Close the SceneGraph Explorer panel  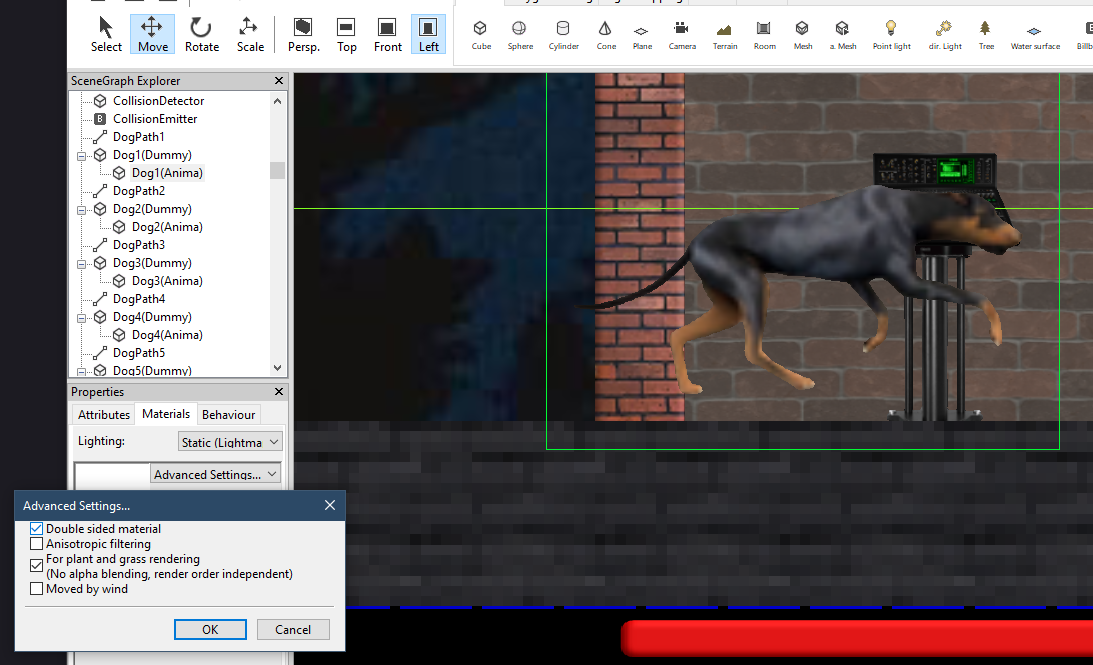(x=279, y=81)
